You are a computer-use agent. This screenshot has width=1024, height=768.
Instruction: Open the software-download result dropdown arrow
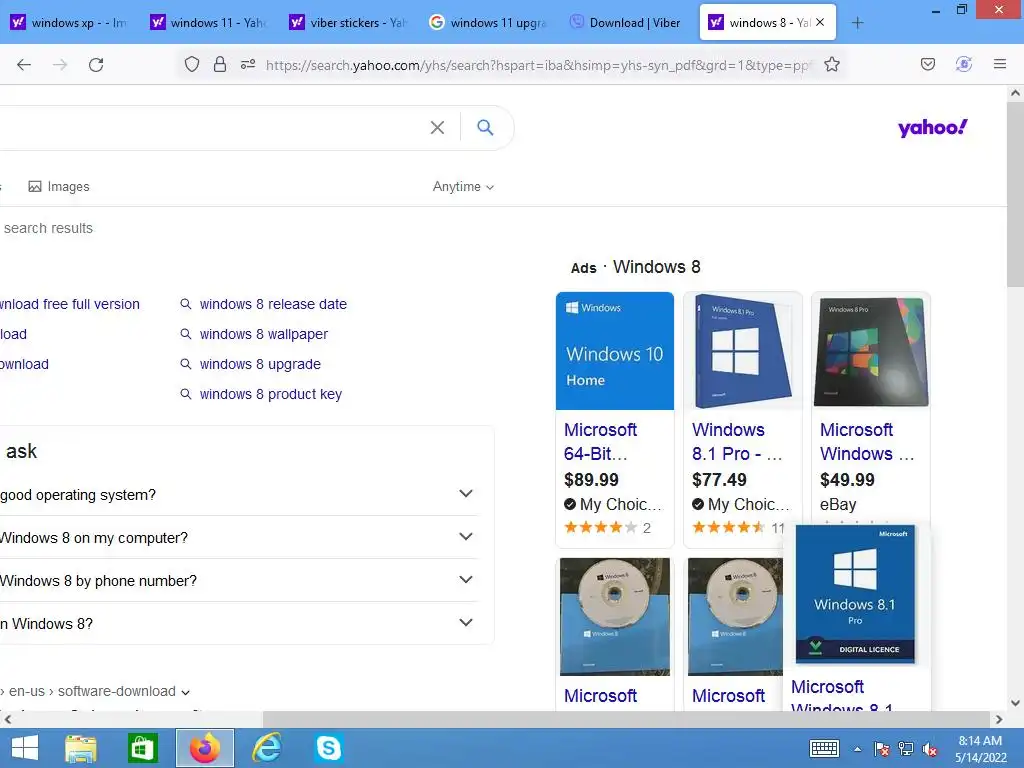tap(185, 692)
